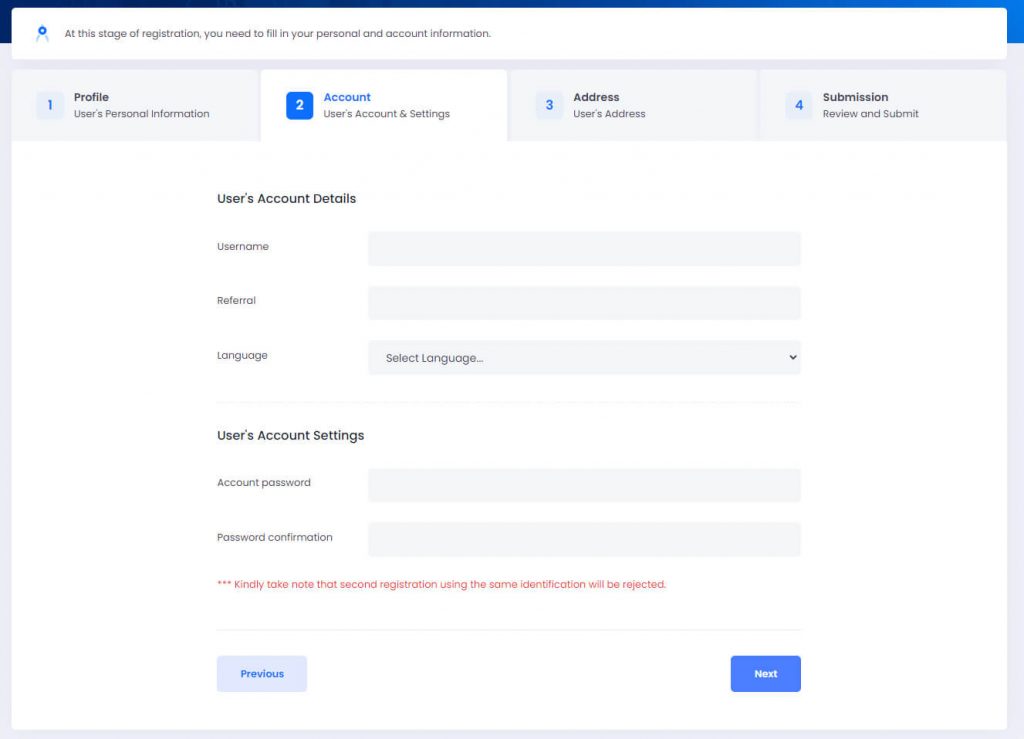Click inside the Referral field
The height and width of the screenshot is (739, 1024).
click(x=584, y=302)
